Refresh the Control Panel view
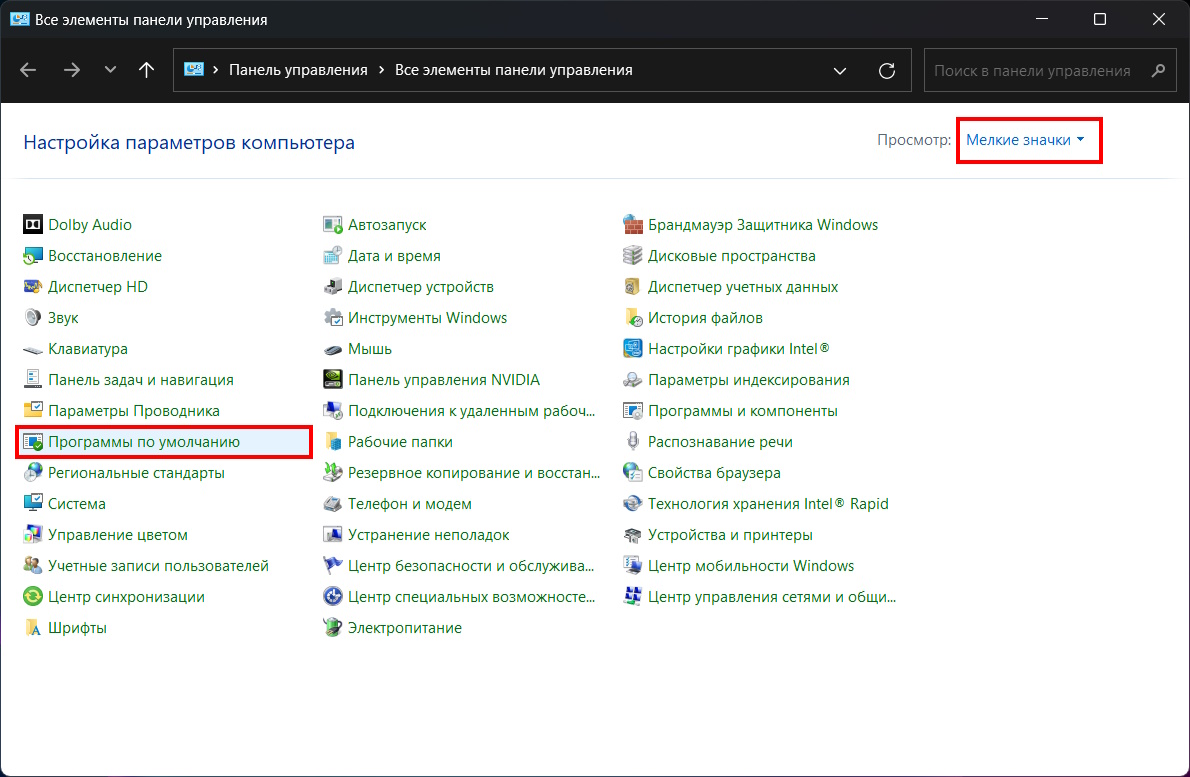 [x=886, y=71]
